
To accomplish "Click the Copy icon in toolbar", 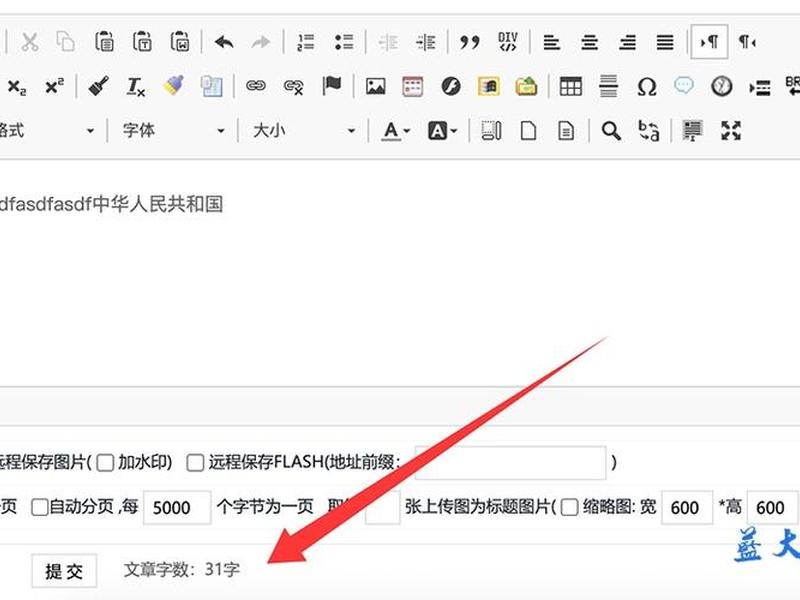I will (x=66, y=42).
